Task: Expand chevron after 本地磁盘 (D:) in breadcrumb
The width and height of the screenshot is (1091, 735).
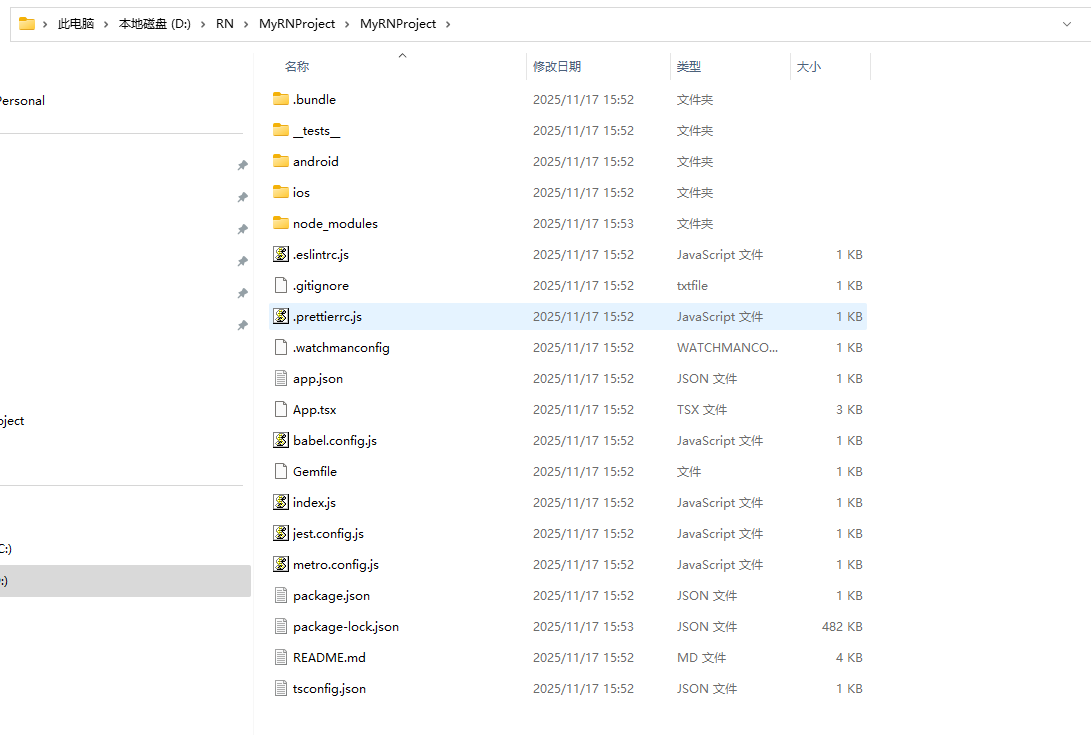Action: pos(202,24)
